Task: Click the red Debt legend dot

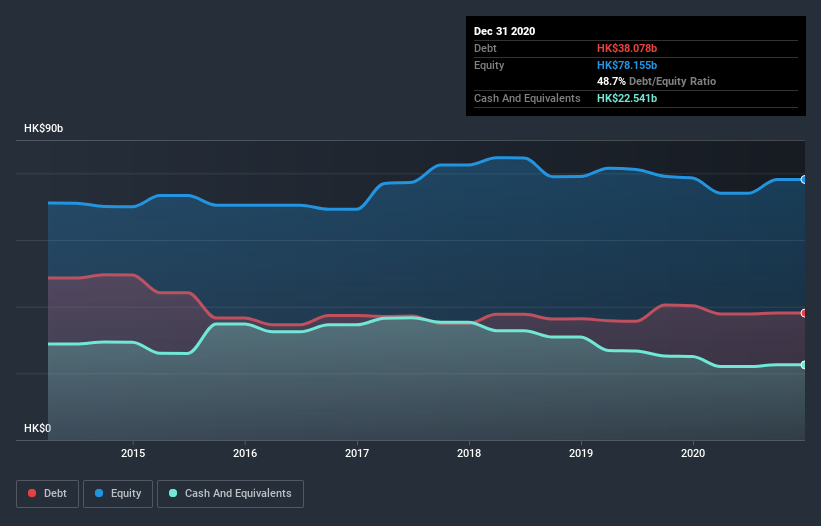Action: (32, 493)
